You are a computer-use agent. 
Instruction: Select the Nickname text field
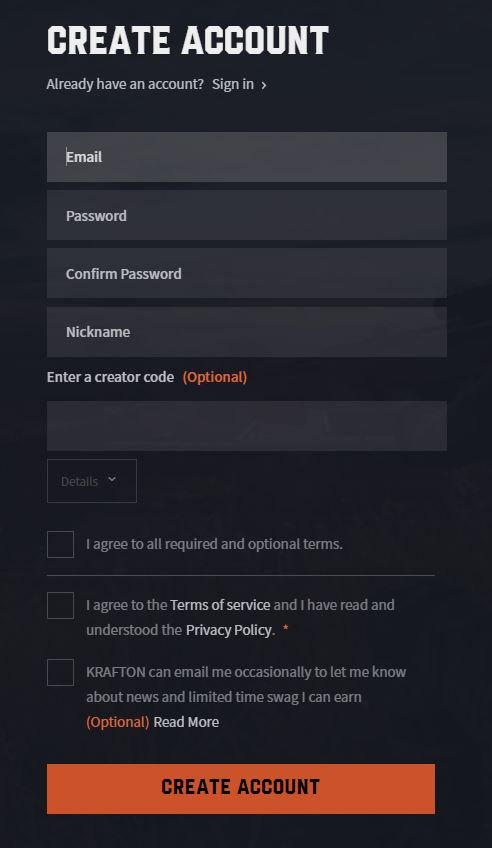point(247,332)
